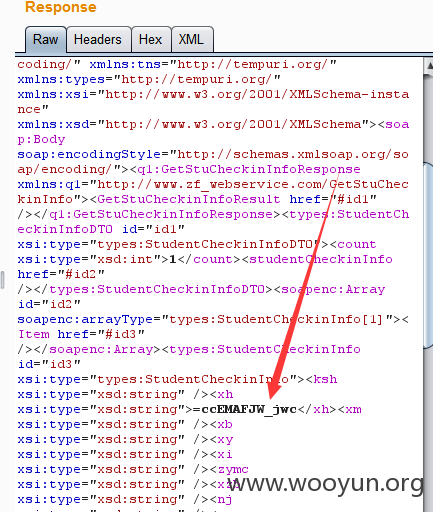Screen dimensions: 433x512
Task: Switch to the Raw tab
Action: click(x=45, y=40)
